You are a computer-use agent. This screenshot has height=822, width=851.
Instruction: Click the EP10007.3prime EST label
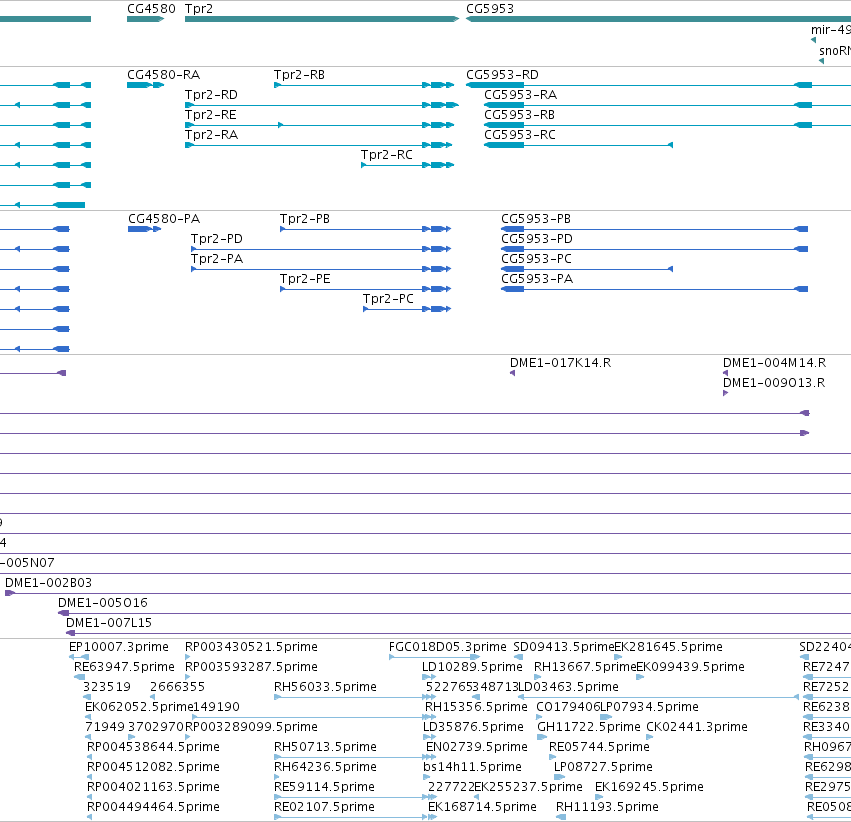(x=118, y=647)
